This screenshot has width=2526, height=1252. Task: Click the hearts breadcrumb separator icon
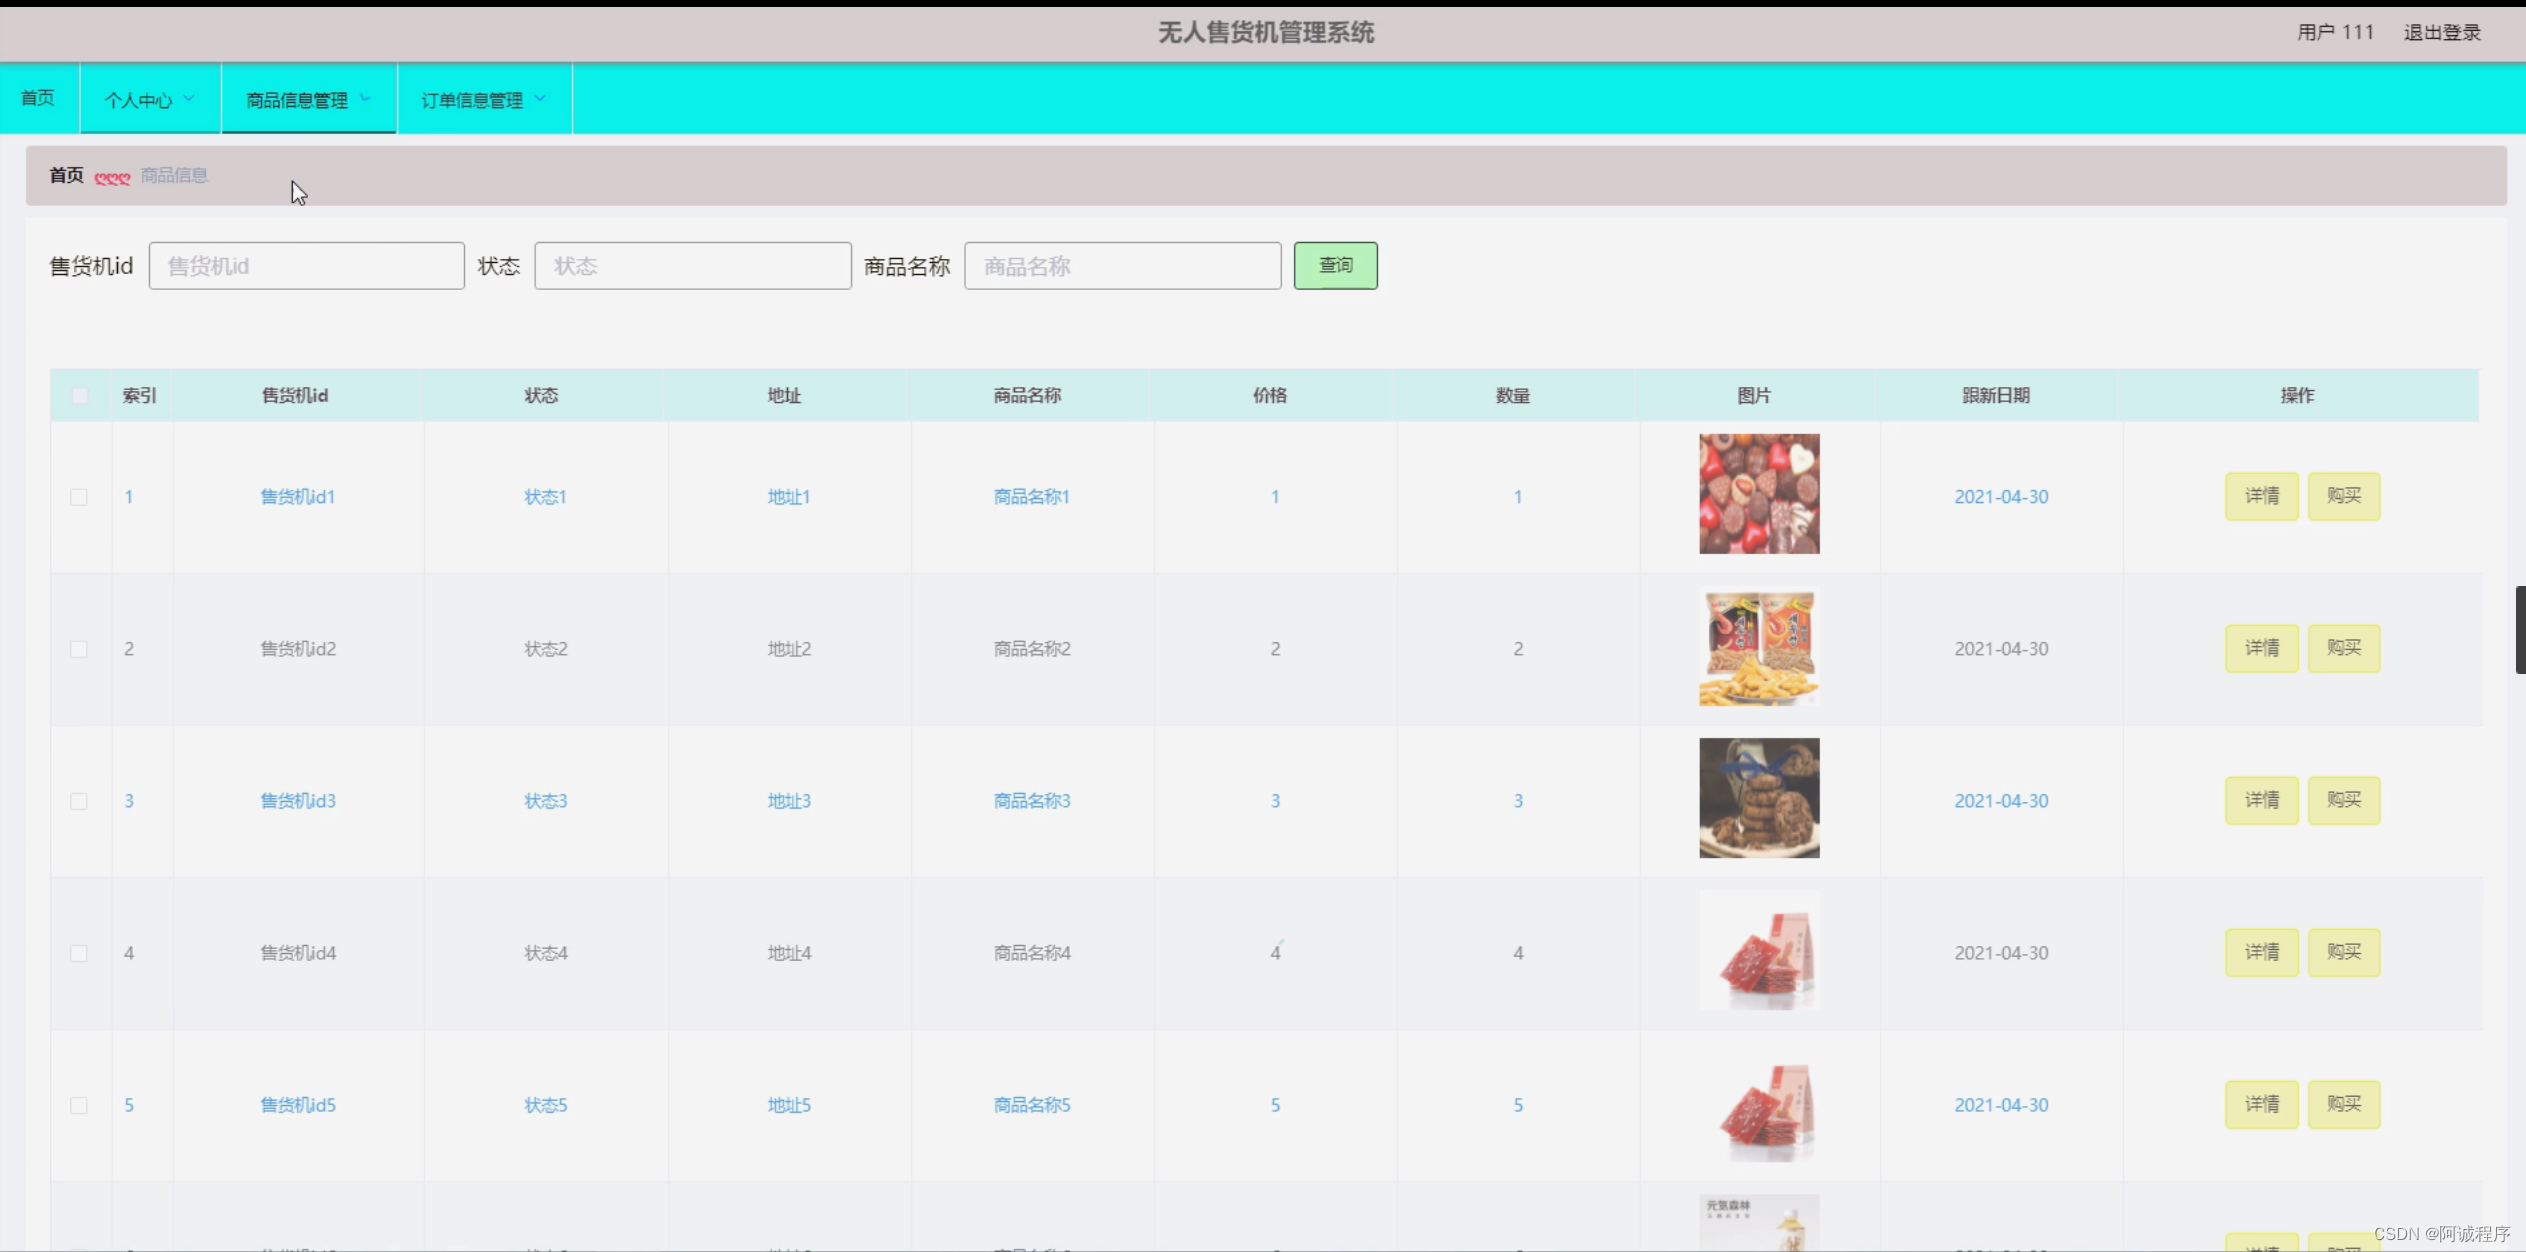tap(112, 177)
